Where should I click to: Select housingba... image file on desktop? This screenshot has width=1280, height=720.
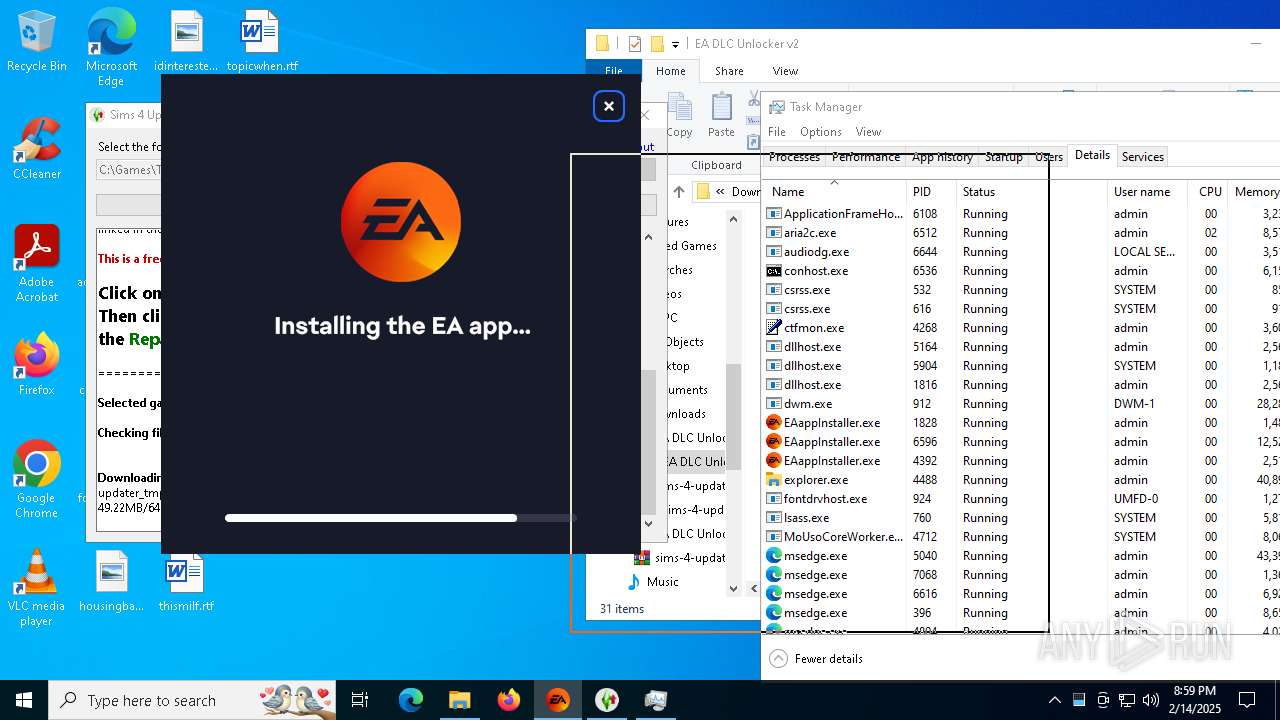112,581
